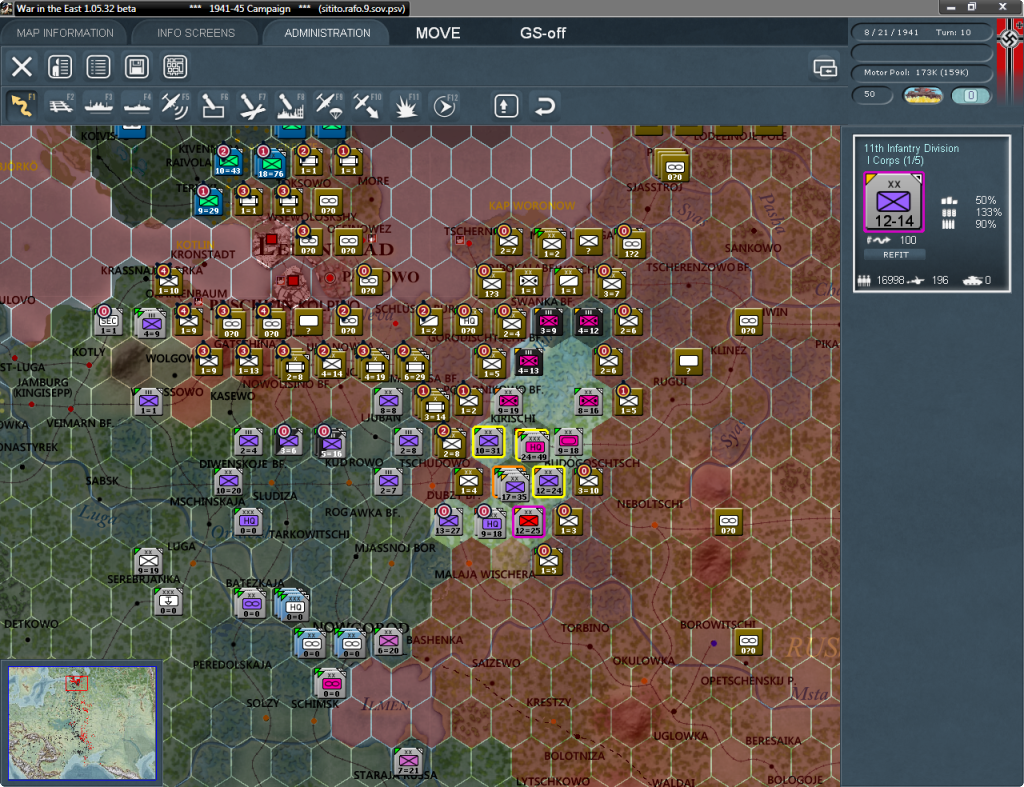Select the F5 air recon mode icon
1024x787 pixels.
[175, 105]
